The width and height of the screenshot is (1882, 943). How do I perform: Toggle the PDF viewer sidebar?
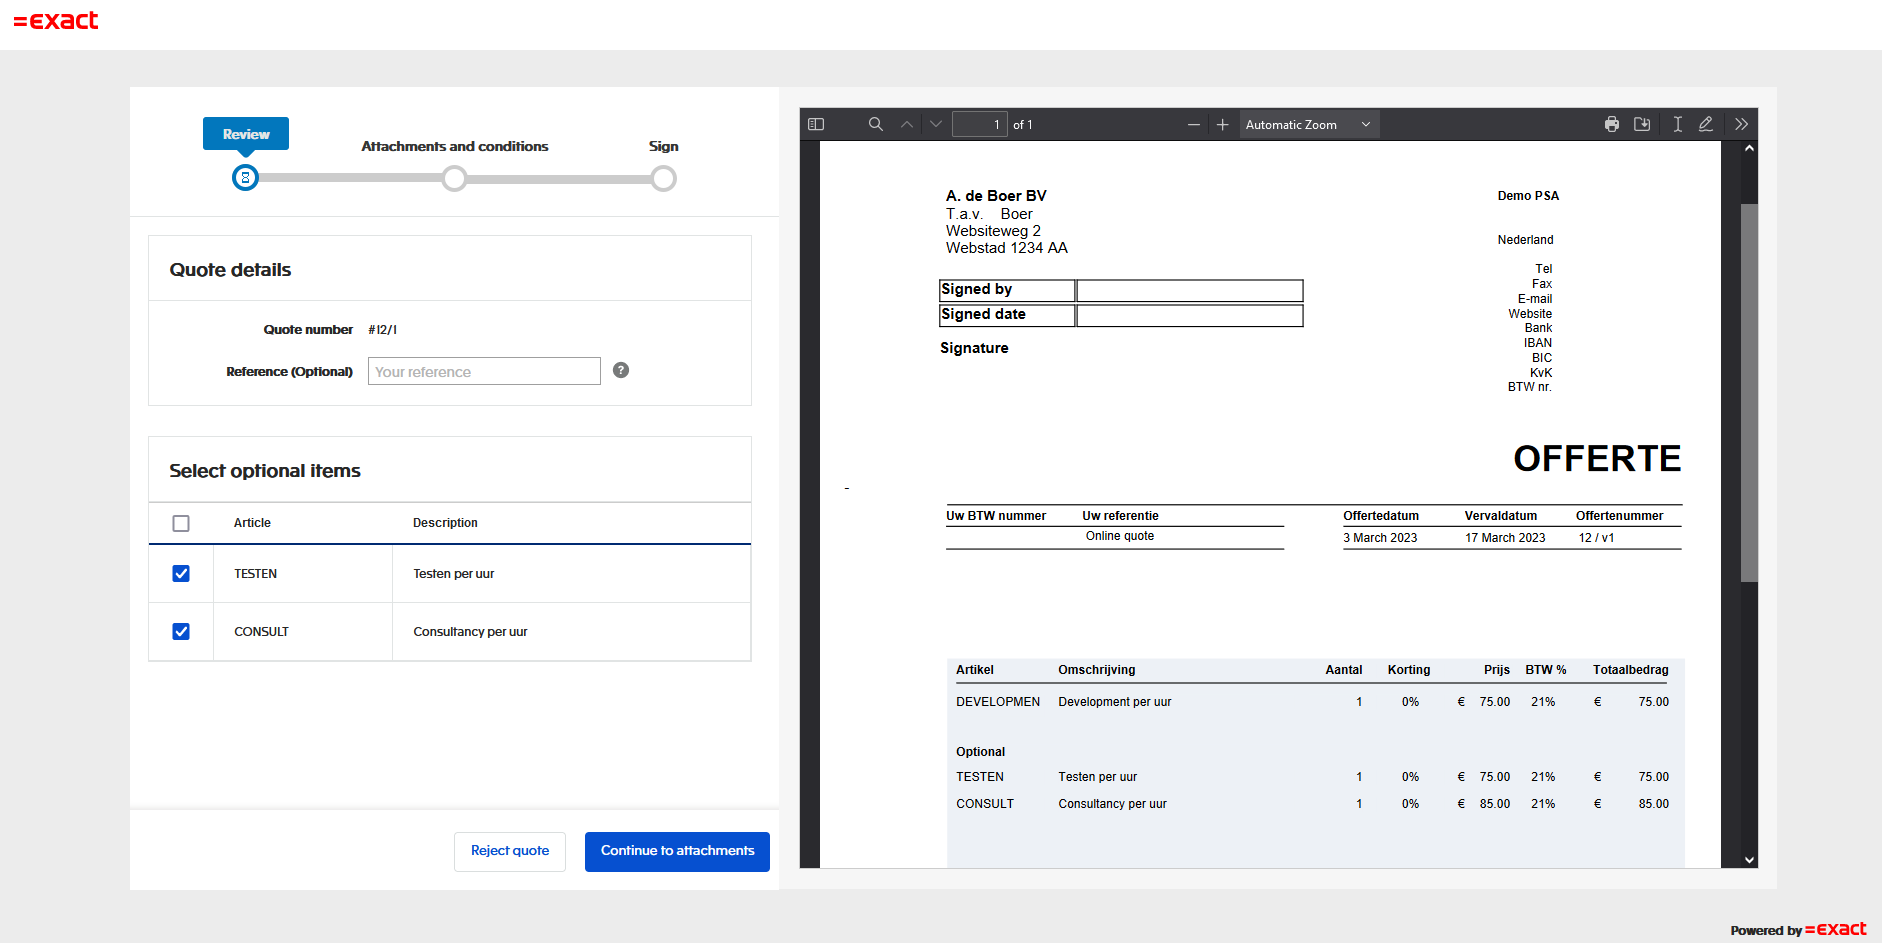816,124
